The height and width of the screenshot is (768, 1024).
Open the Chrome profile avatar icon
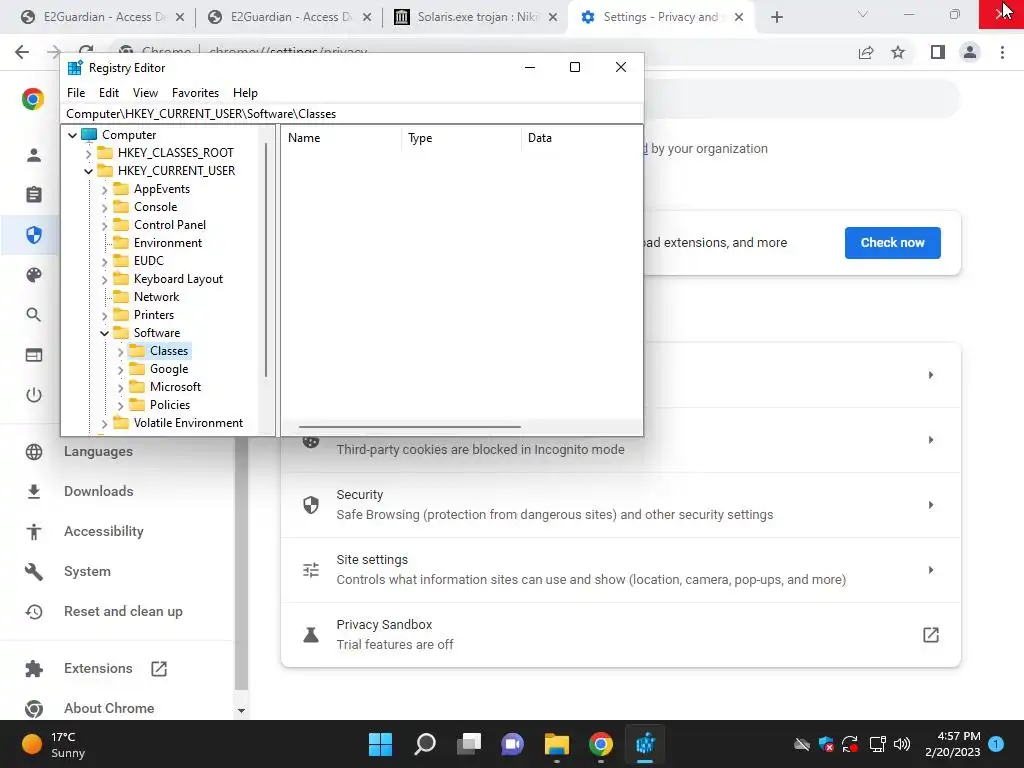point(970,52)
